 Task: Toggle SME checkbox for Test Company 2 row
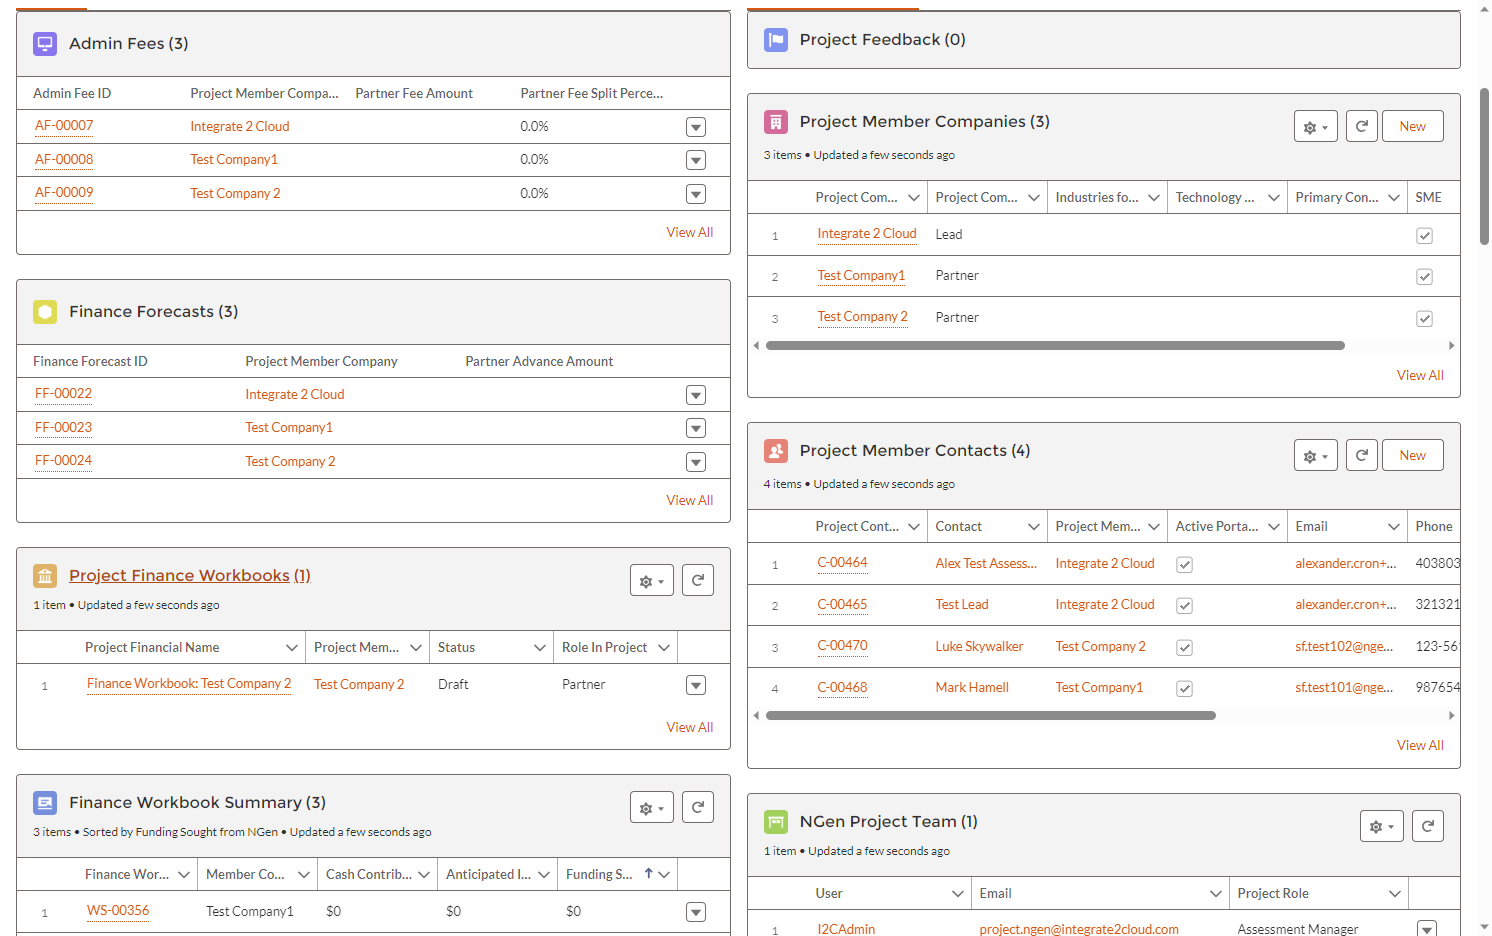1425,319
